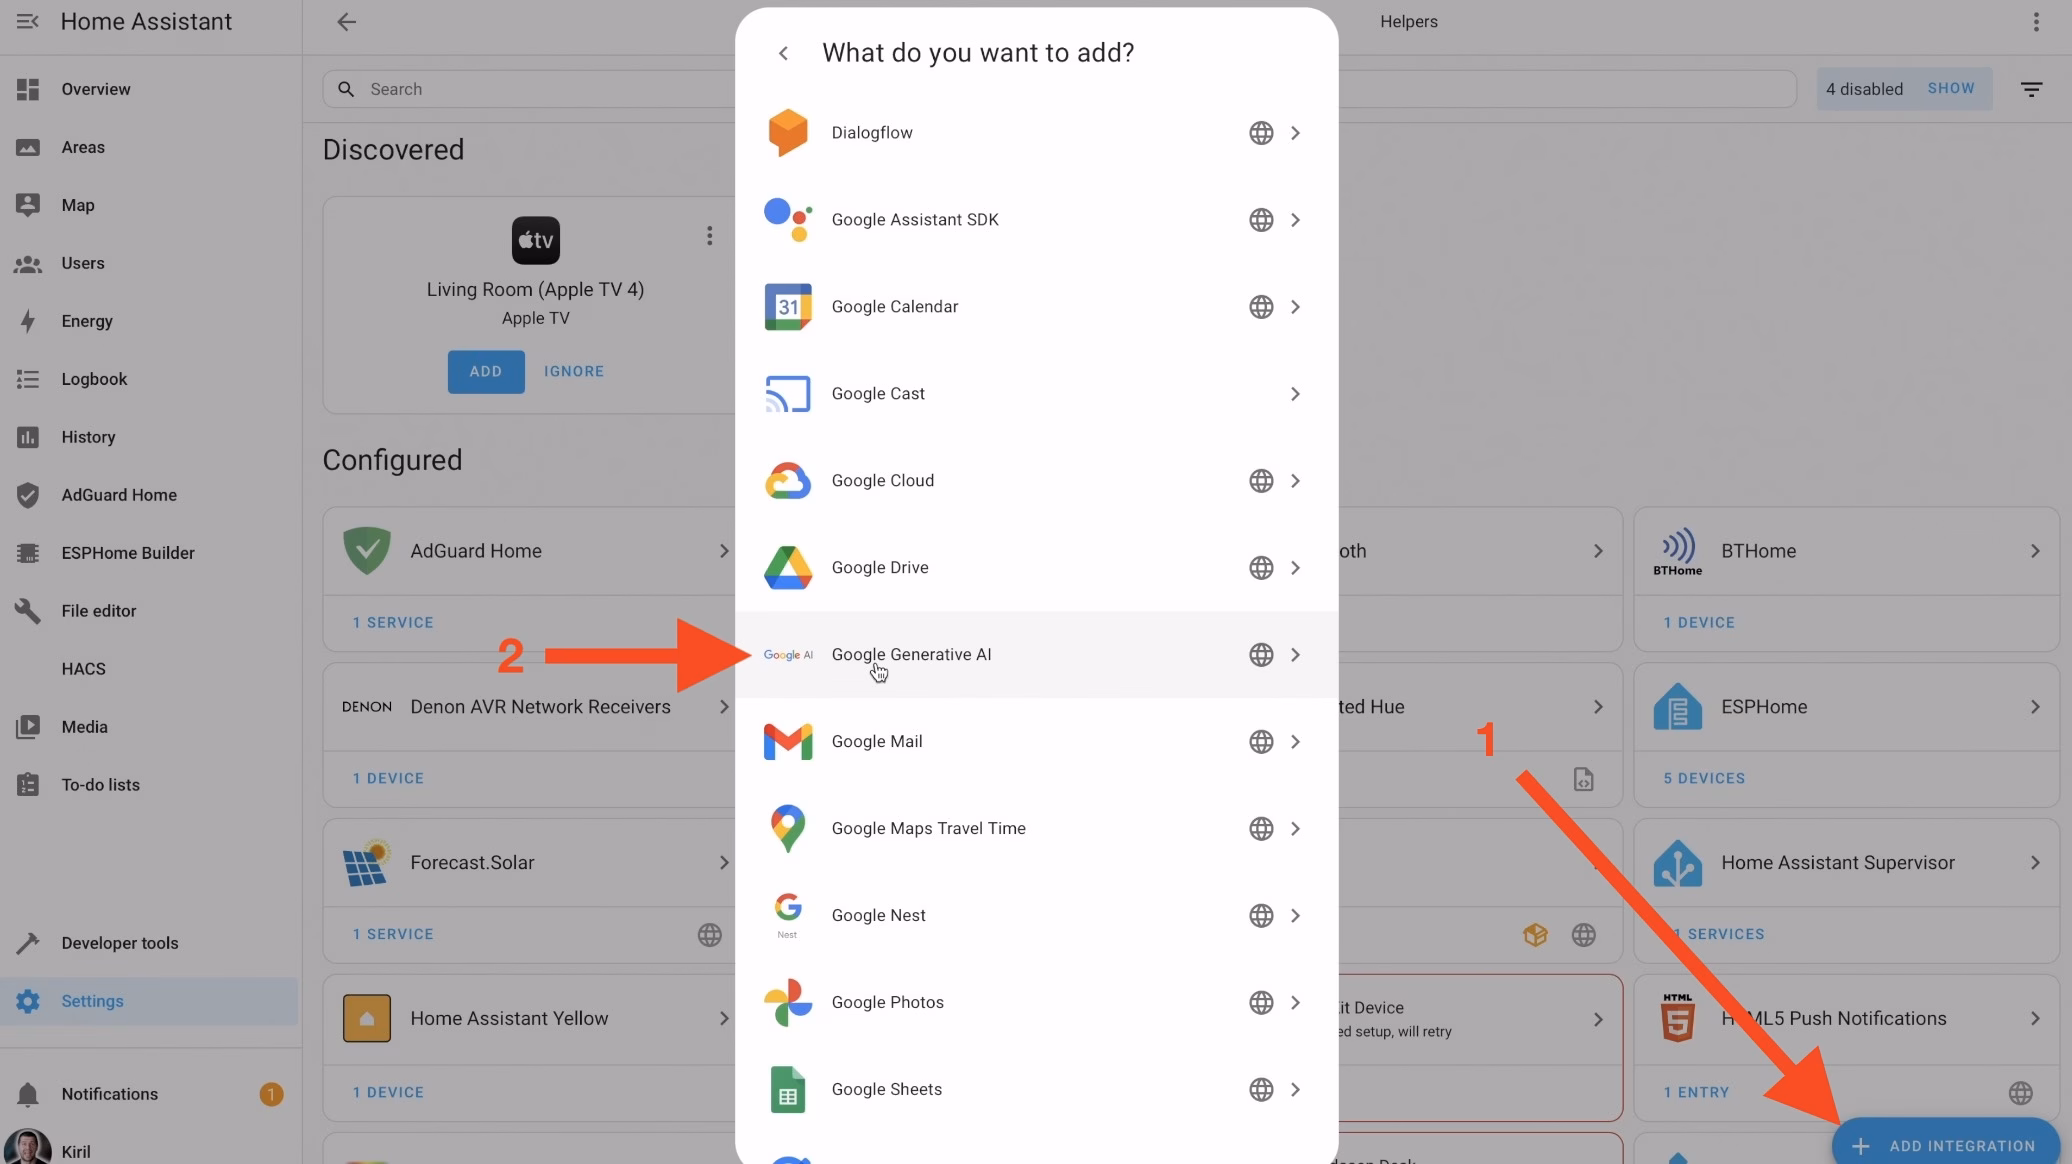Screen dimensions: 2072x1164
Task: Open Home Assistant Supervisor integration card
Action: click(x=1846, y=863)
